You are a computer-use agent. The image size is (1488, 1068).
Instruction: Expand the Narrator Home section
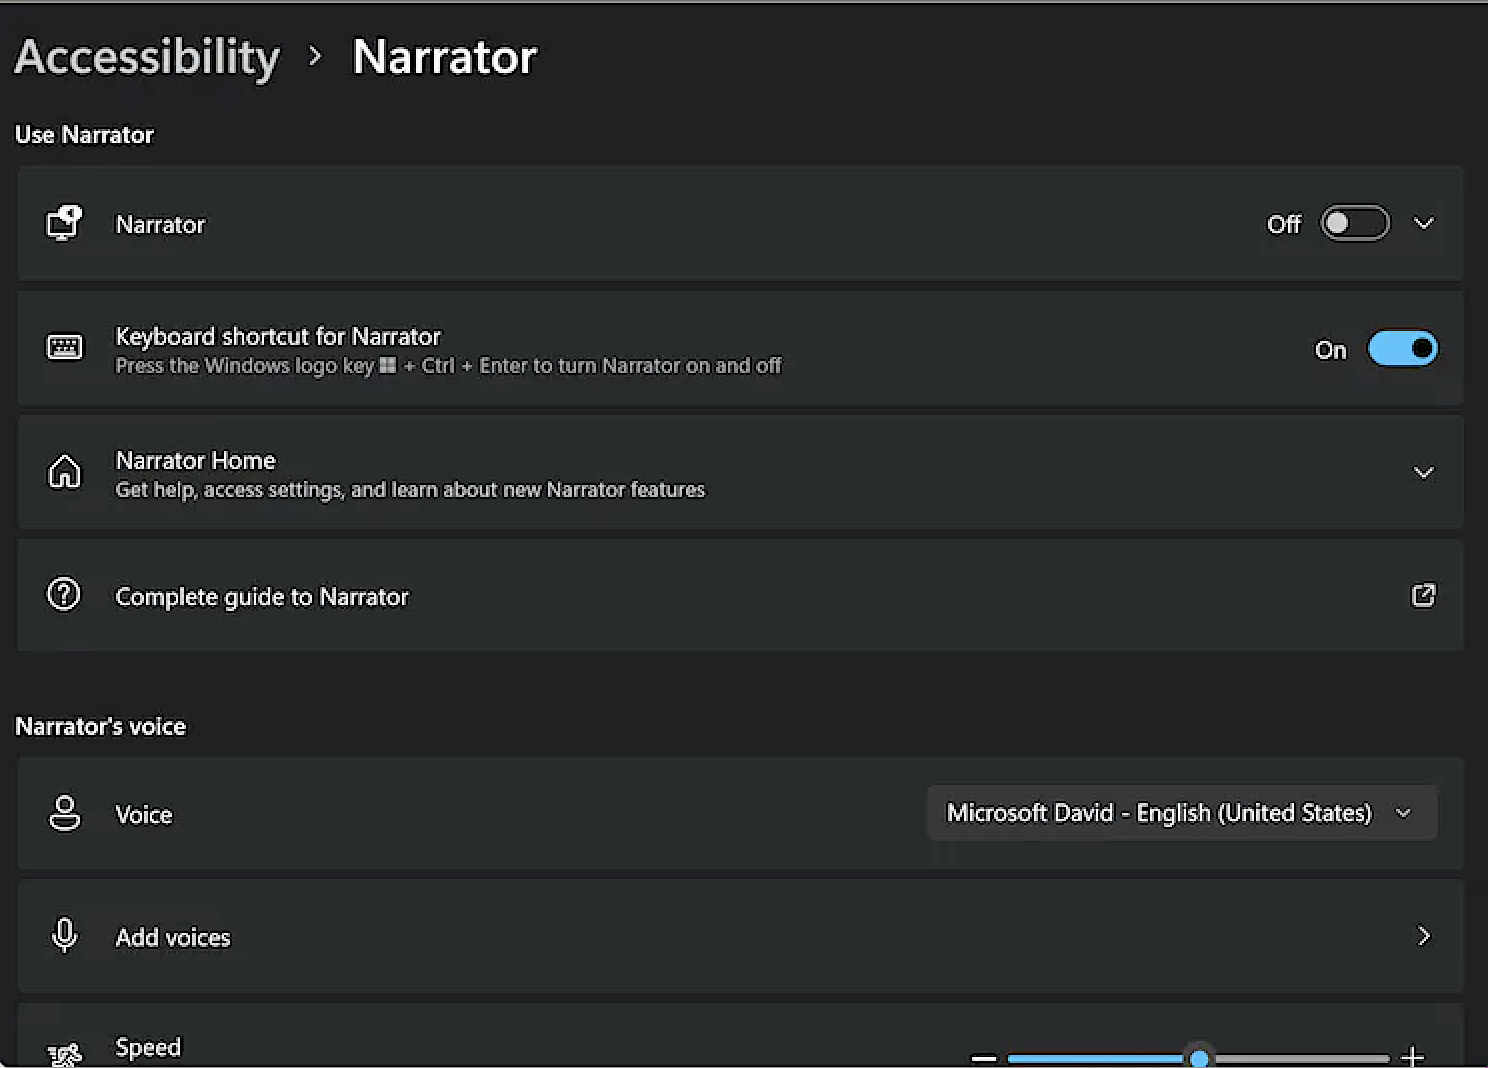coord(1423,472)
